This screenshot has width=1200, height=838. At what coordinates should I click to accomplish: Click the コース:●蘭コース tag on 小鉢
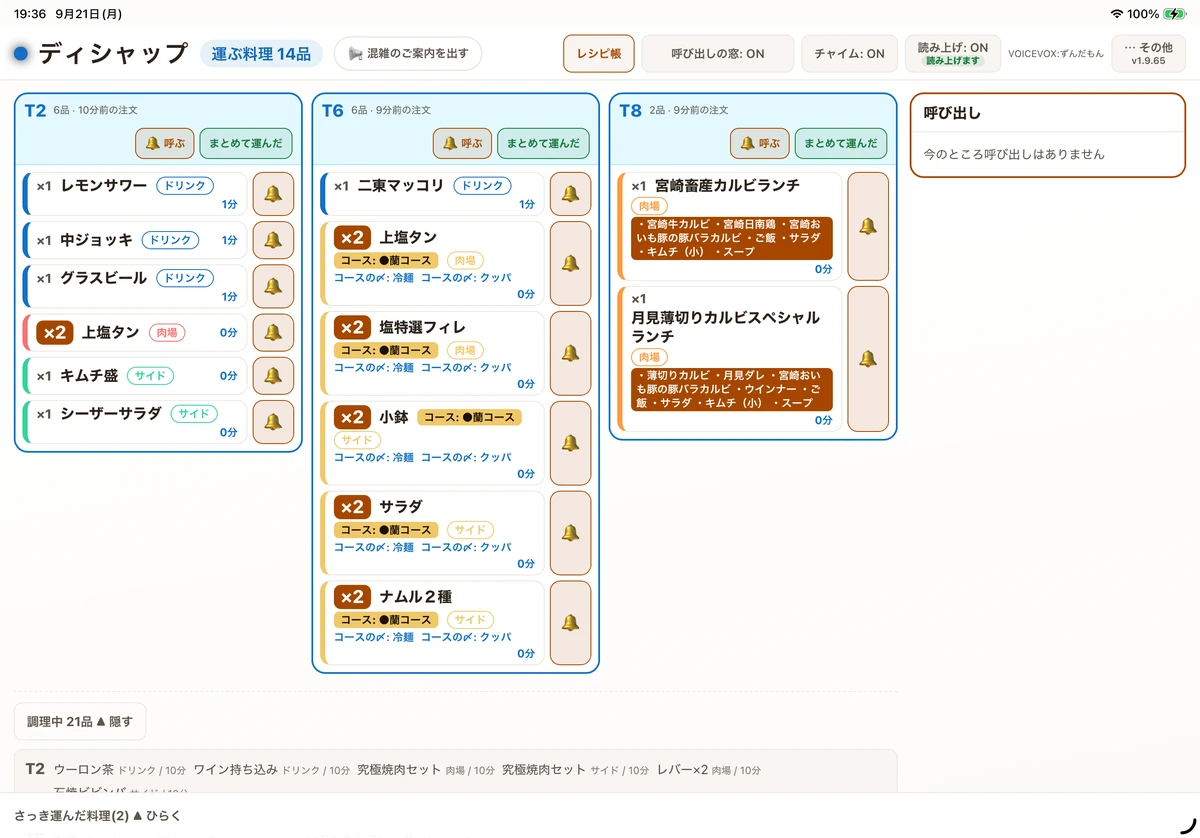[x=470, y=417]
